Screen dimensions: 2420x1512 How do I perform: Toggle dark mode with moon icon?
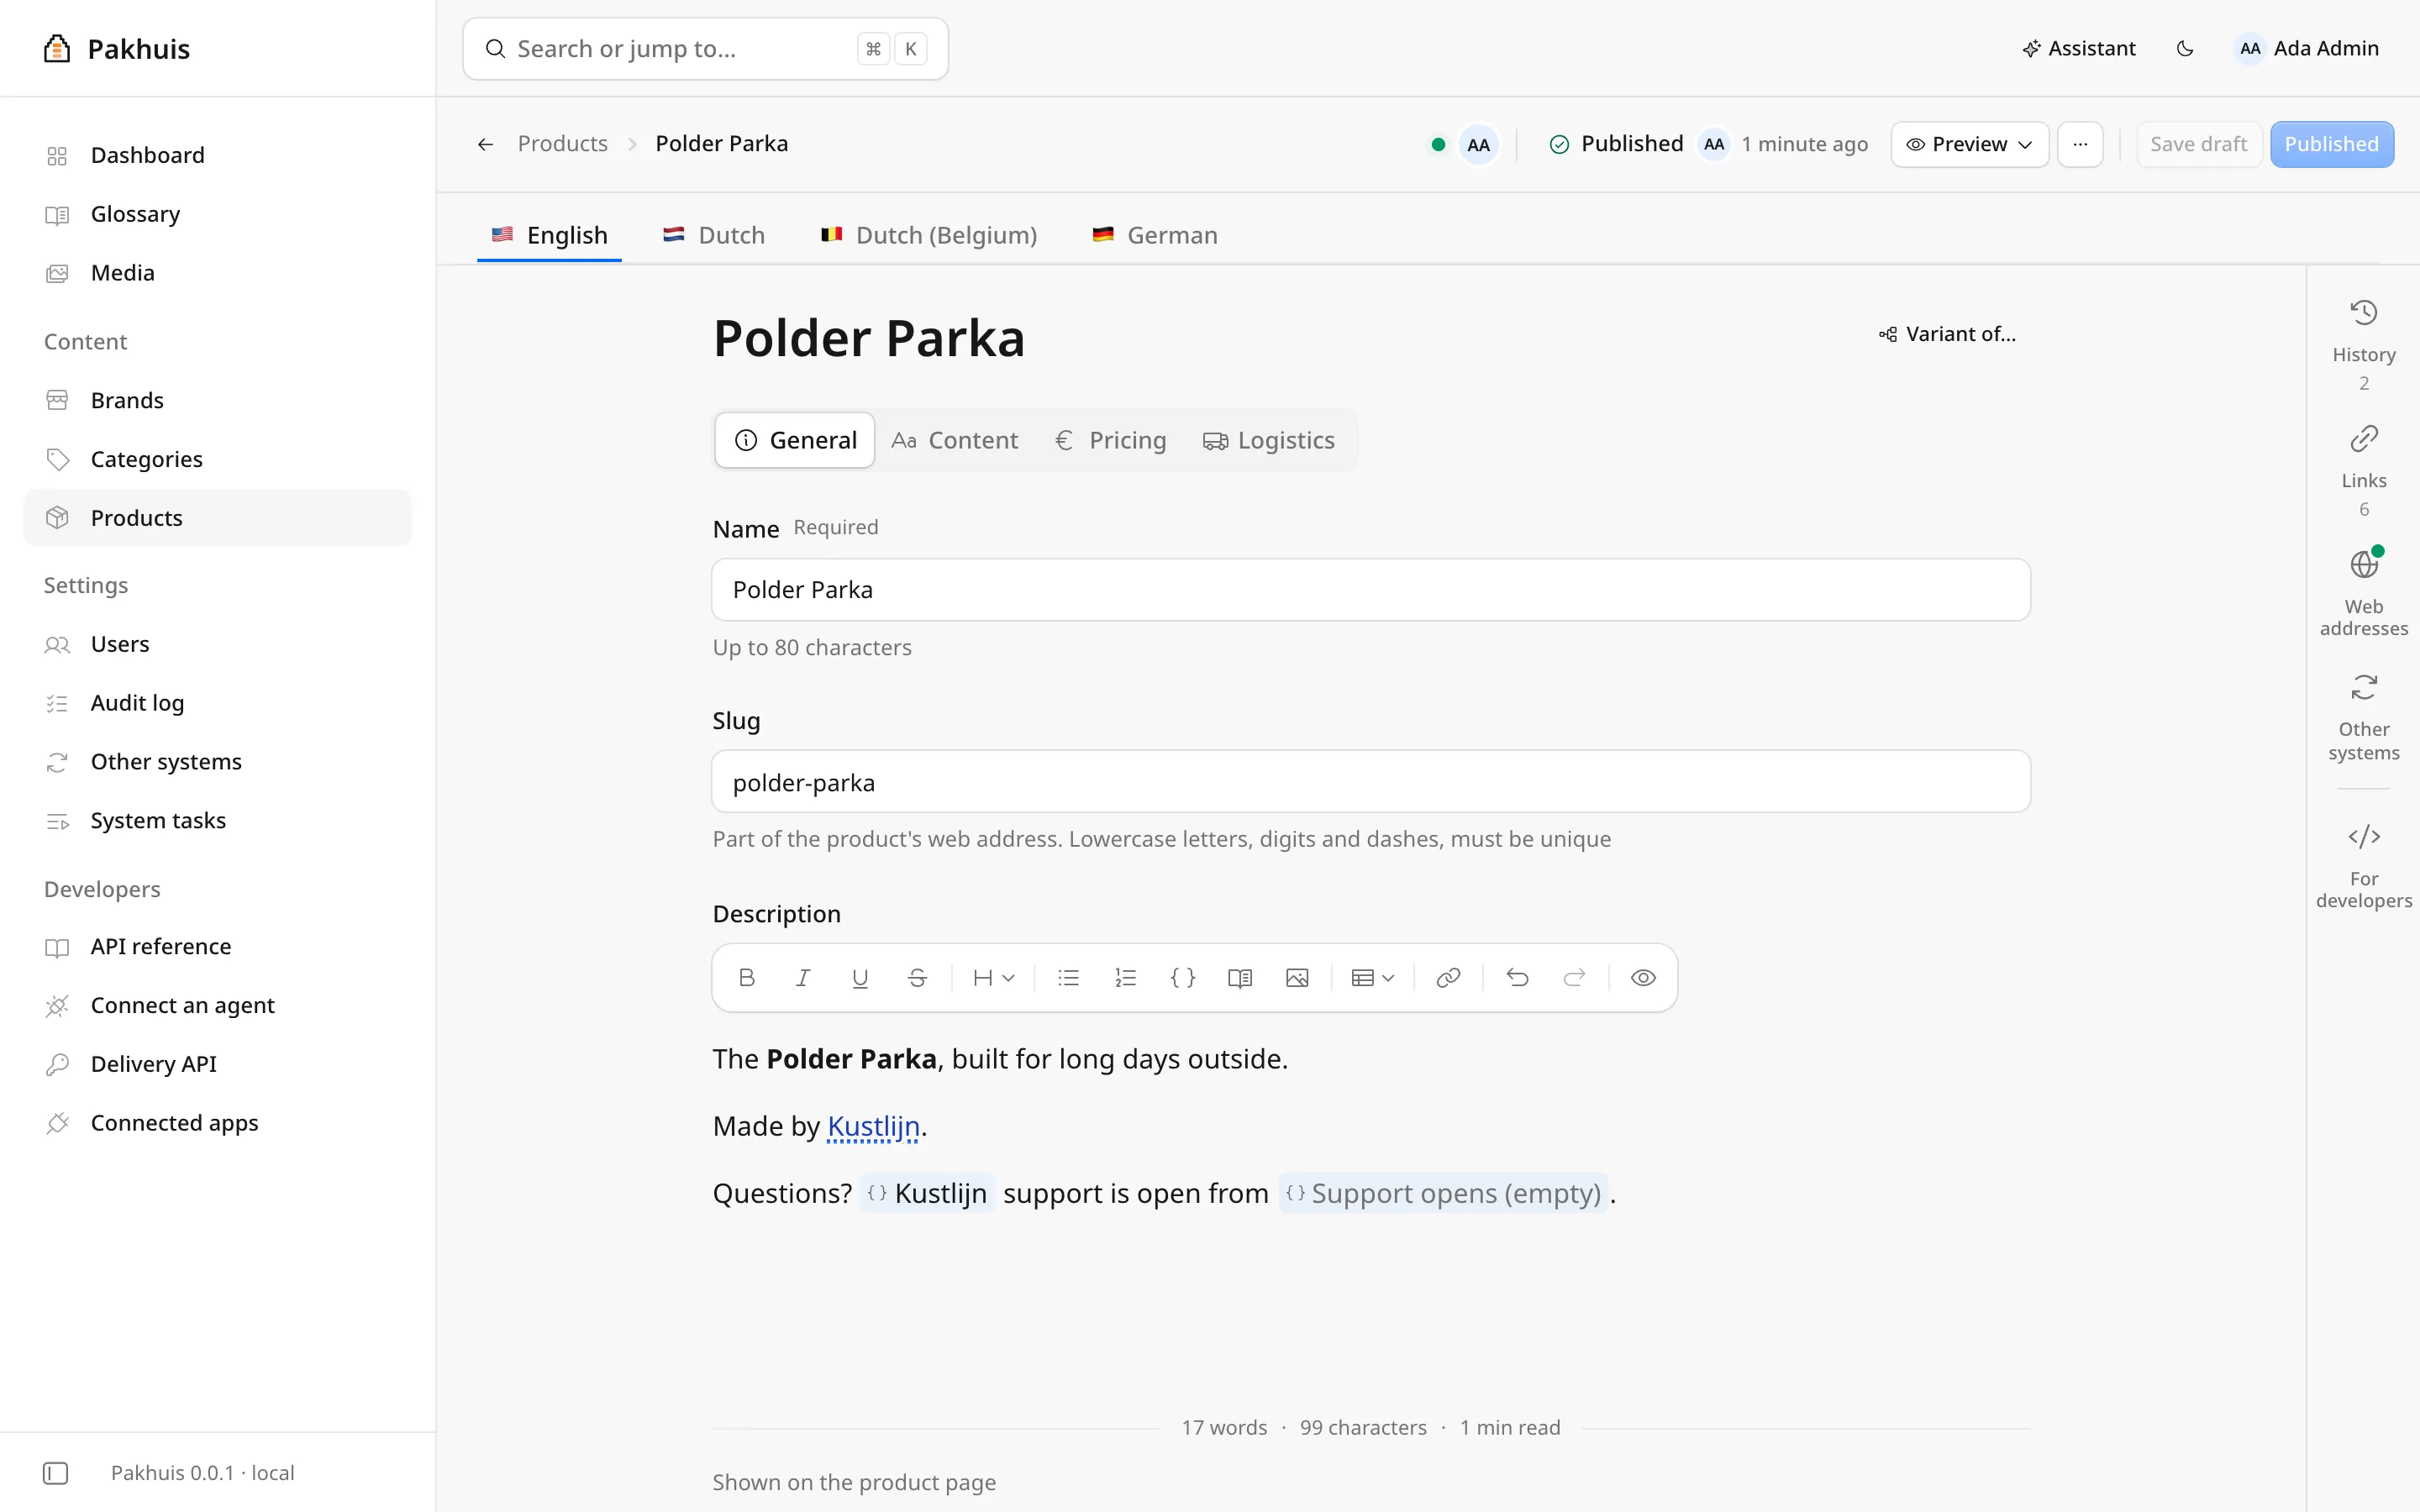[x=2185, y=48]
